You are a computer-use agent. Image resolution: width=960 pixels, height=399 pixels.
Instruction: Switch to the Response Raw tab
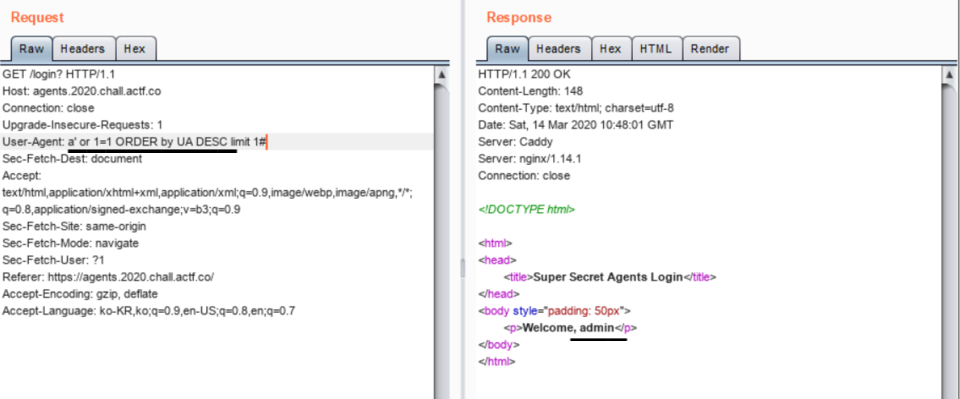507,49
